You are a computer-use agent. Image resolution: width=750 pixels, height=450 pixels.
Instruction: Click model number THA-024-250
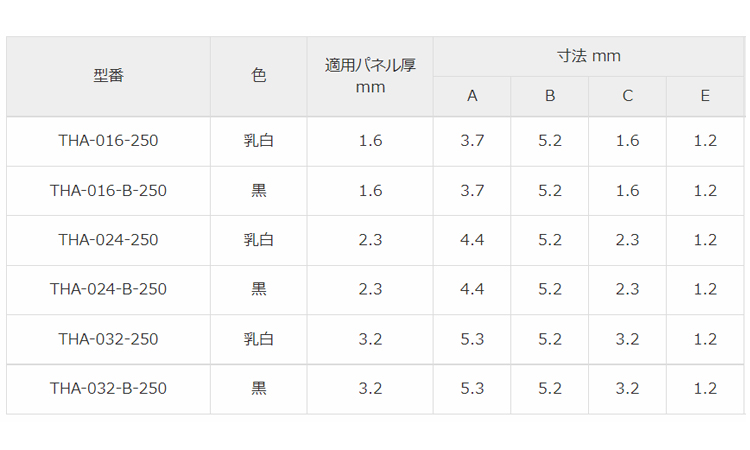[108, 240]
